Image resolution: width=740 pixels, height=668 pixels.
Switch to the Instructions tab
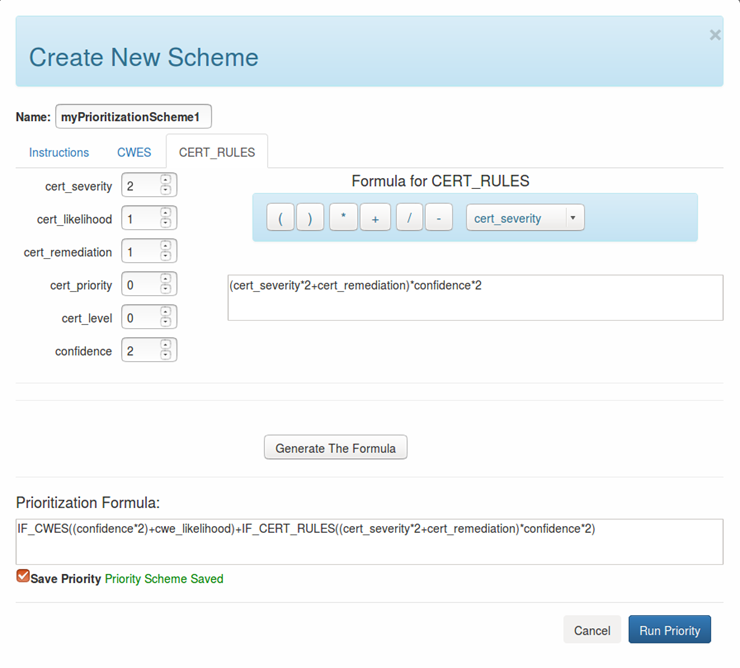click(x=59, y=153)
